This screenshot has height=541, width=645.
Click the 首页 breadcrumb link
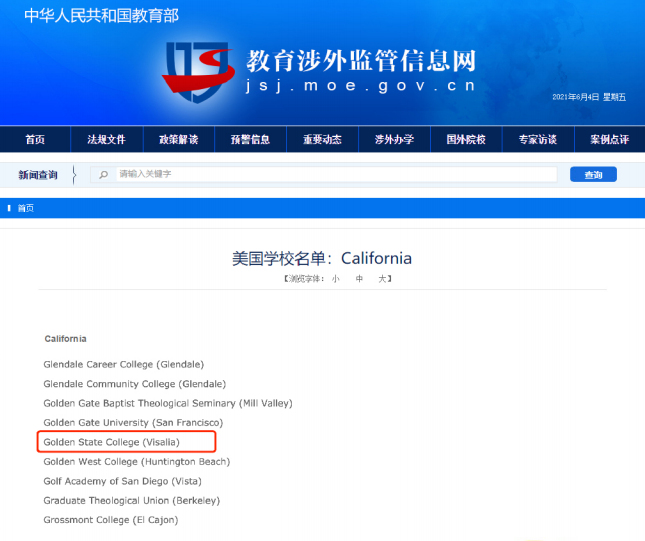[26, 208]
